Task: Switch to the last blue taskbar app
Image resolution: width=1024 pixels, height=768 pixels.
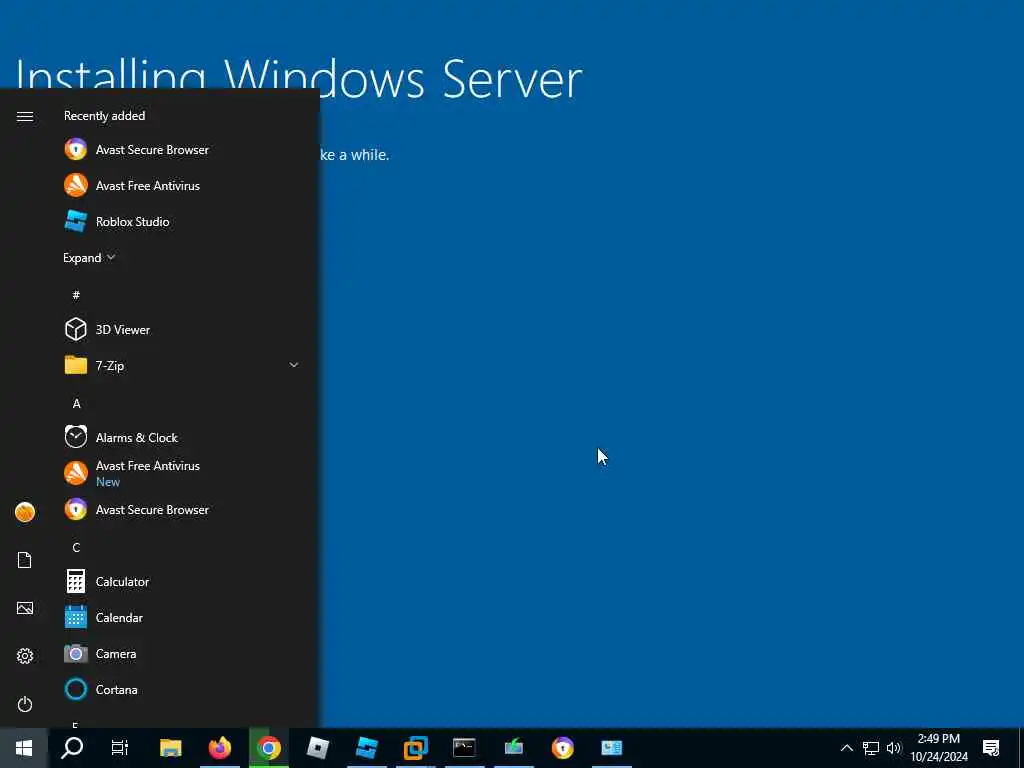Action: [611, 748]
